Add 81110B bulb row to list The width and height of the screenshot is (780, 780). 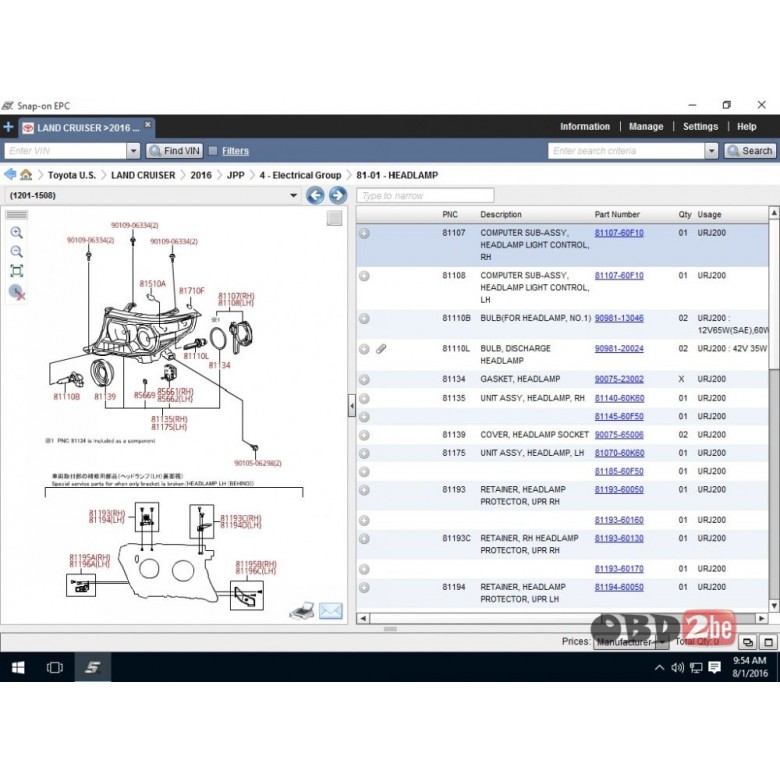364,319
